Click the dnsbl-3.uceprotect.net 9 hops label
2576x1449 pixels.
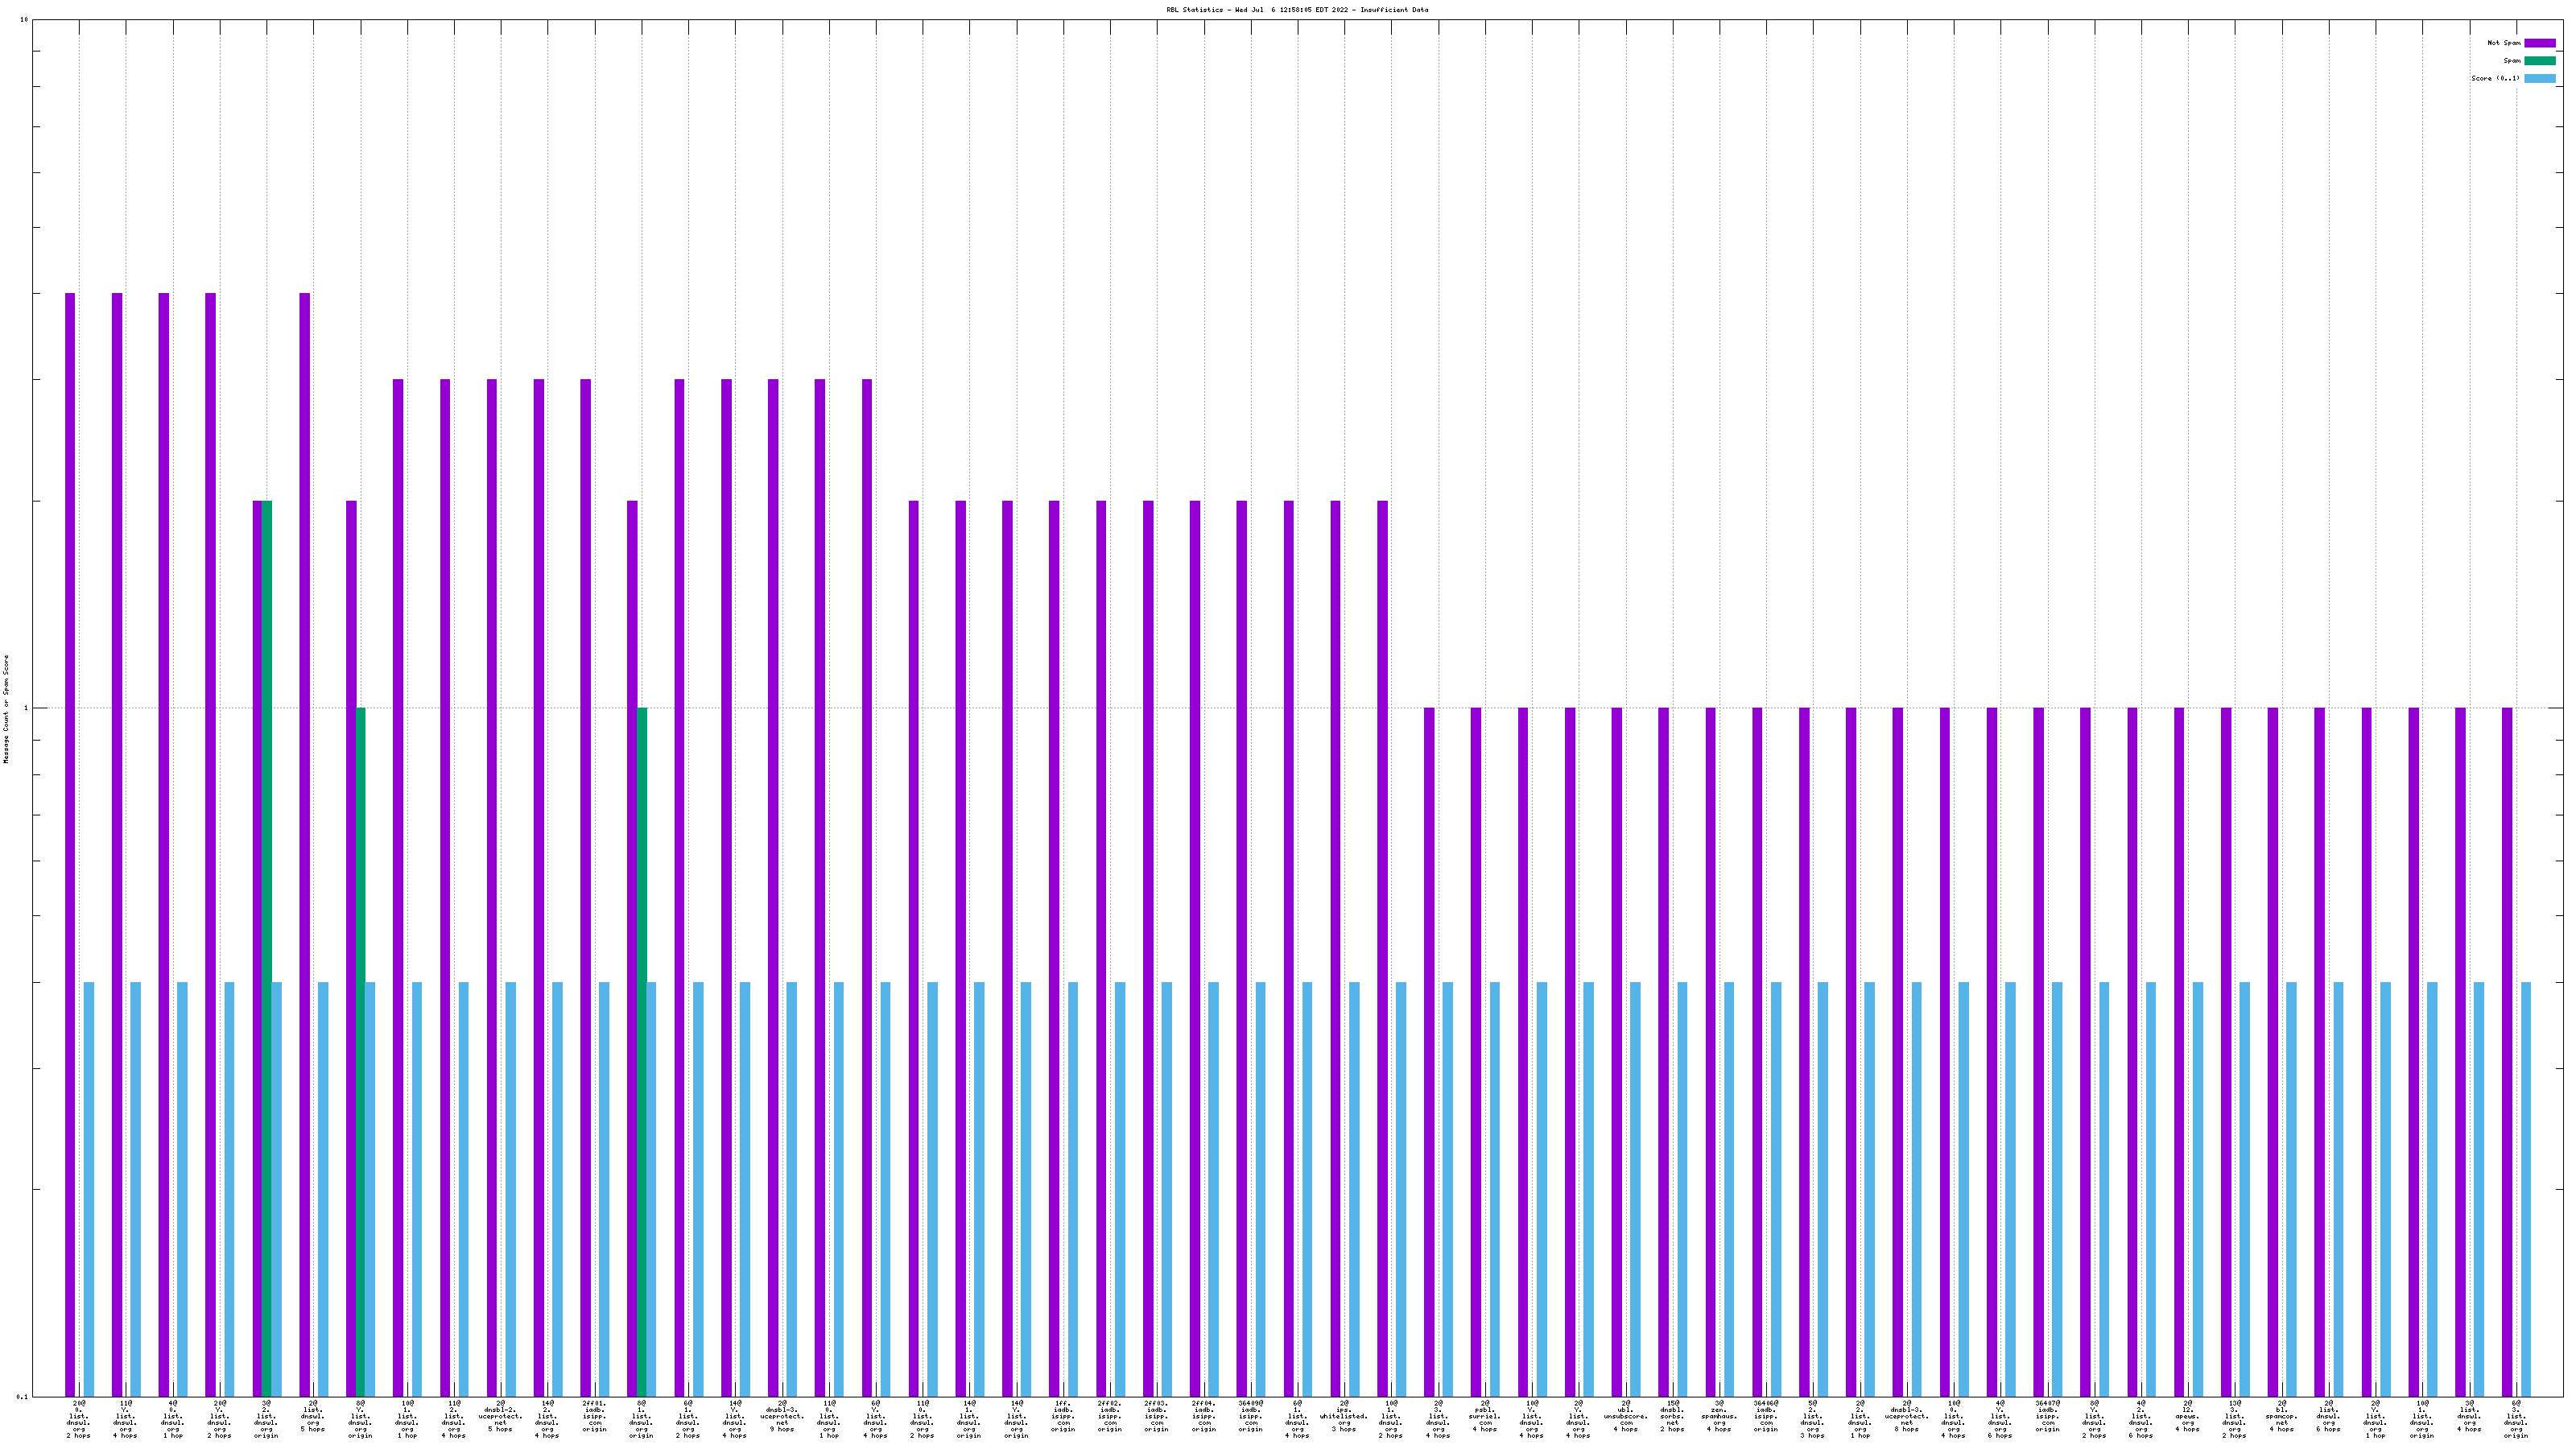782,1417
